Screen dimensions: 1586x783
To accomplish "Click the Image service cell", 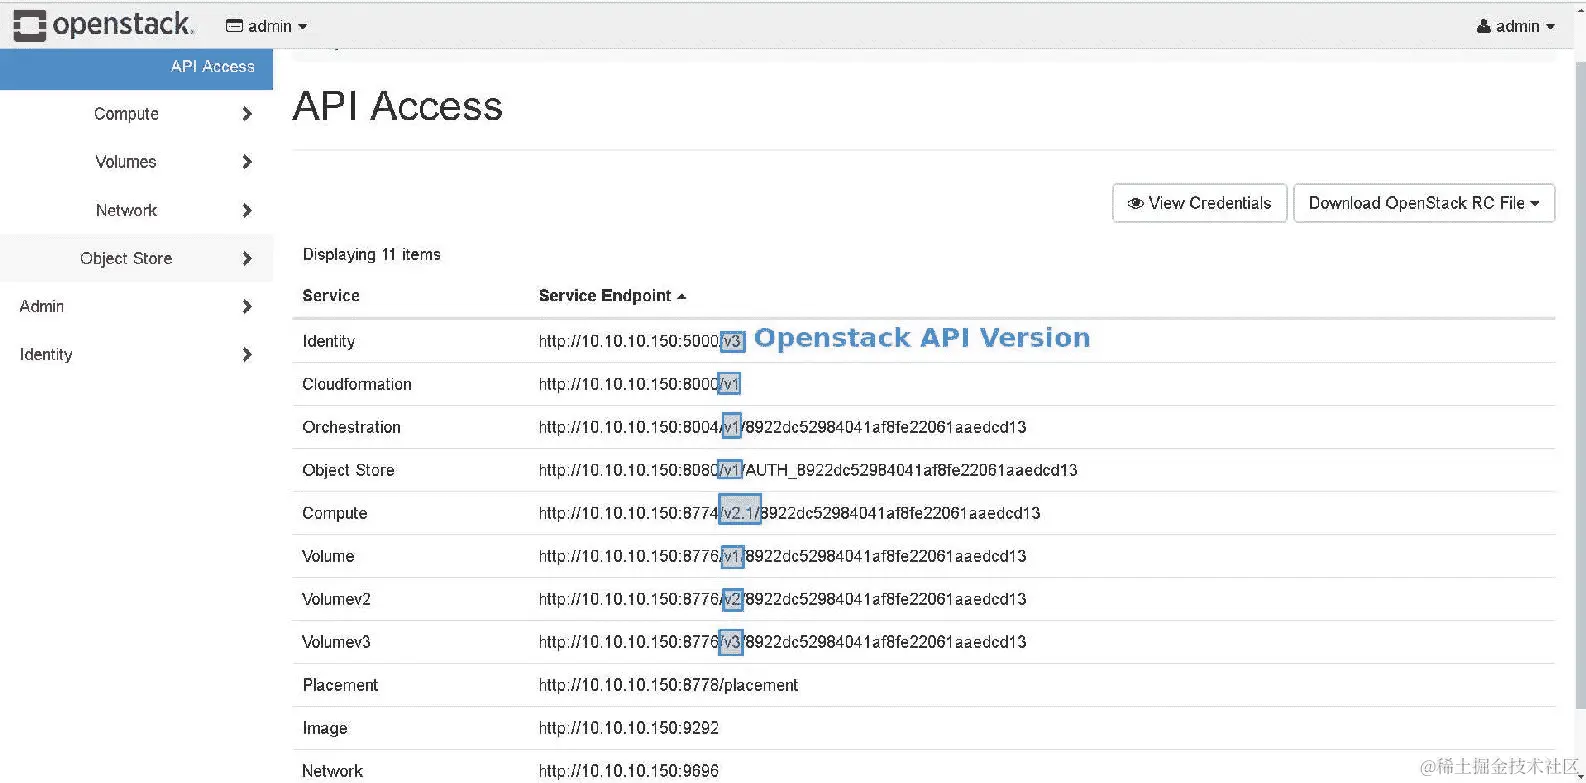I will [325, 728].
